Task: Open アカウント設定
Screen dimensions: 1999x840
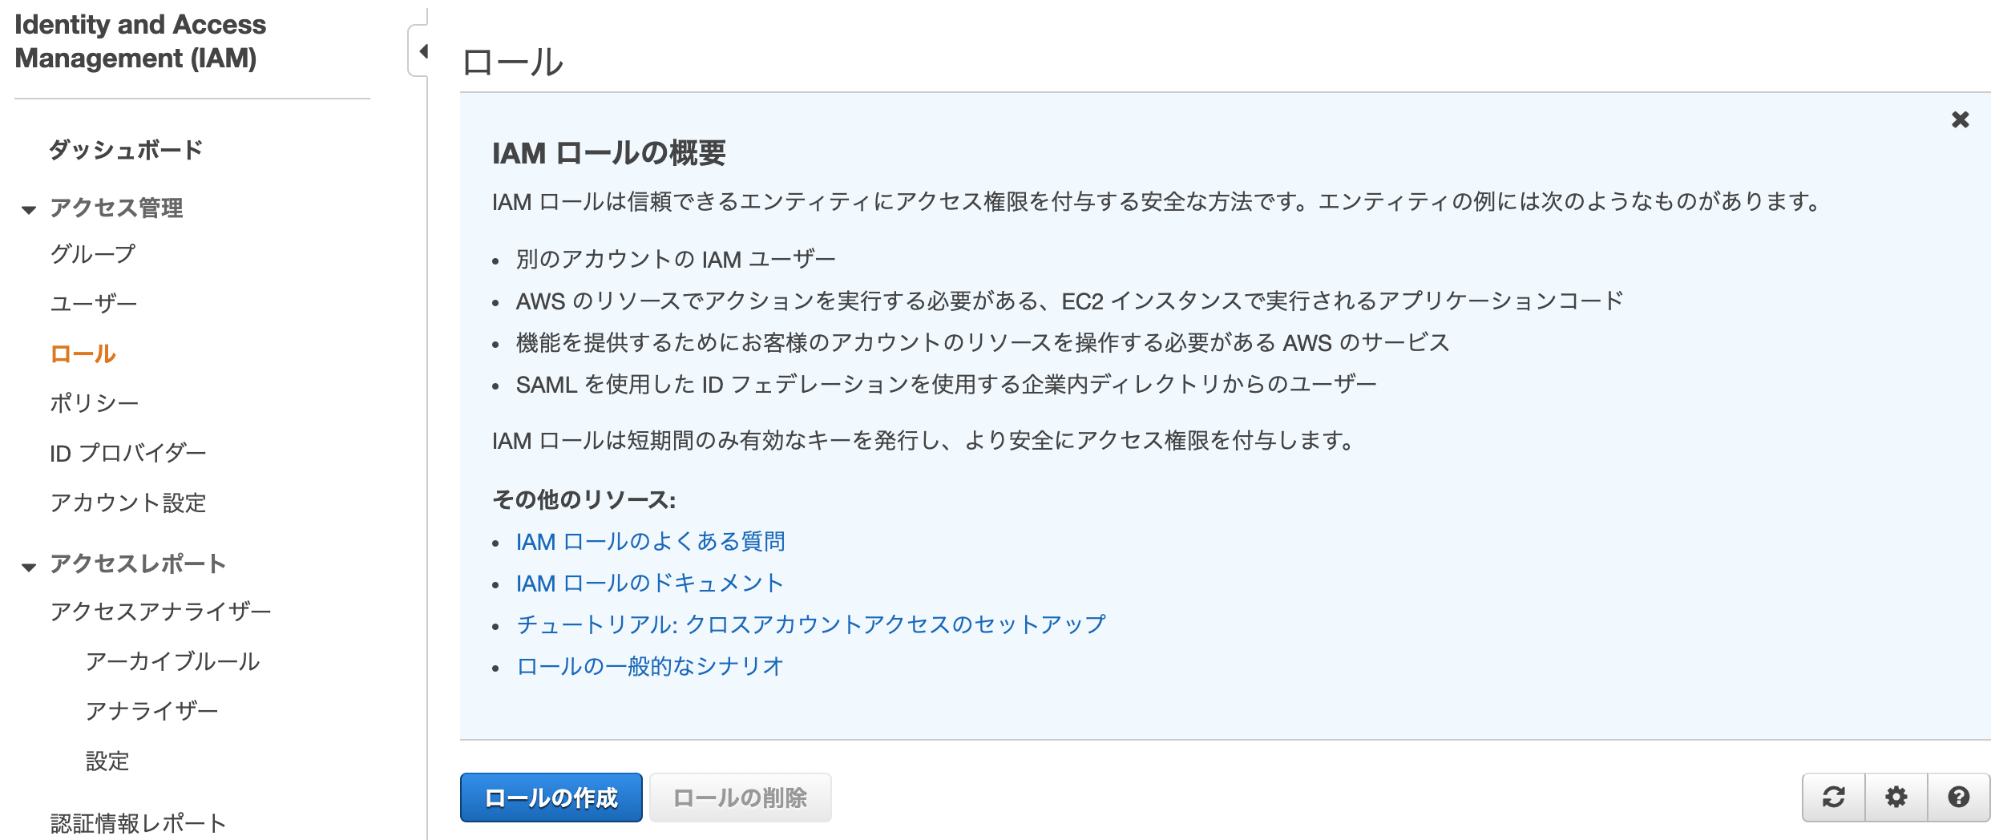Action: click(x=128, y=503)
